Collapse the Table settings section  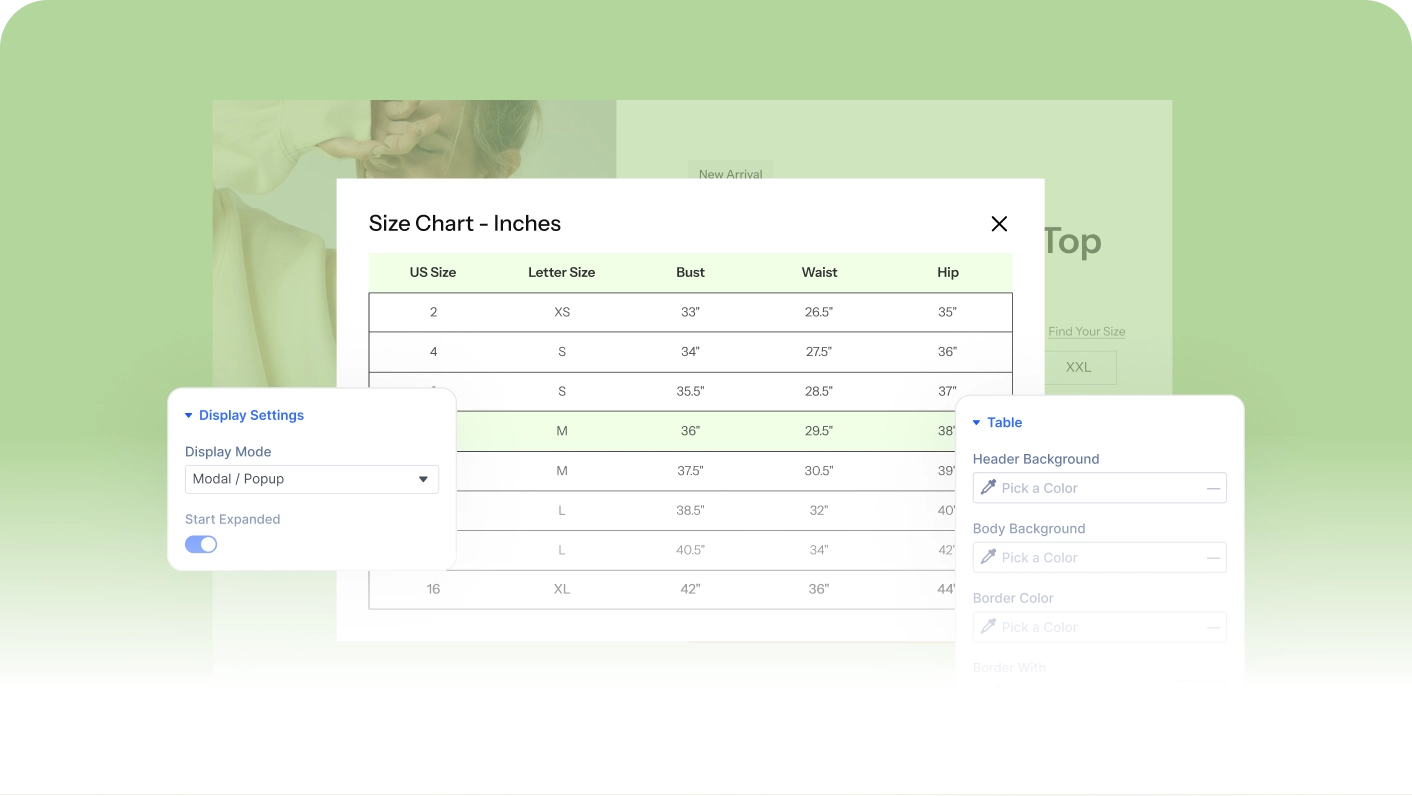[997, 423]
